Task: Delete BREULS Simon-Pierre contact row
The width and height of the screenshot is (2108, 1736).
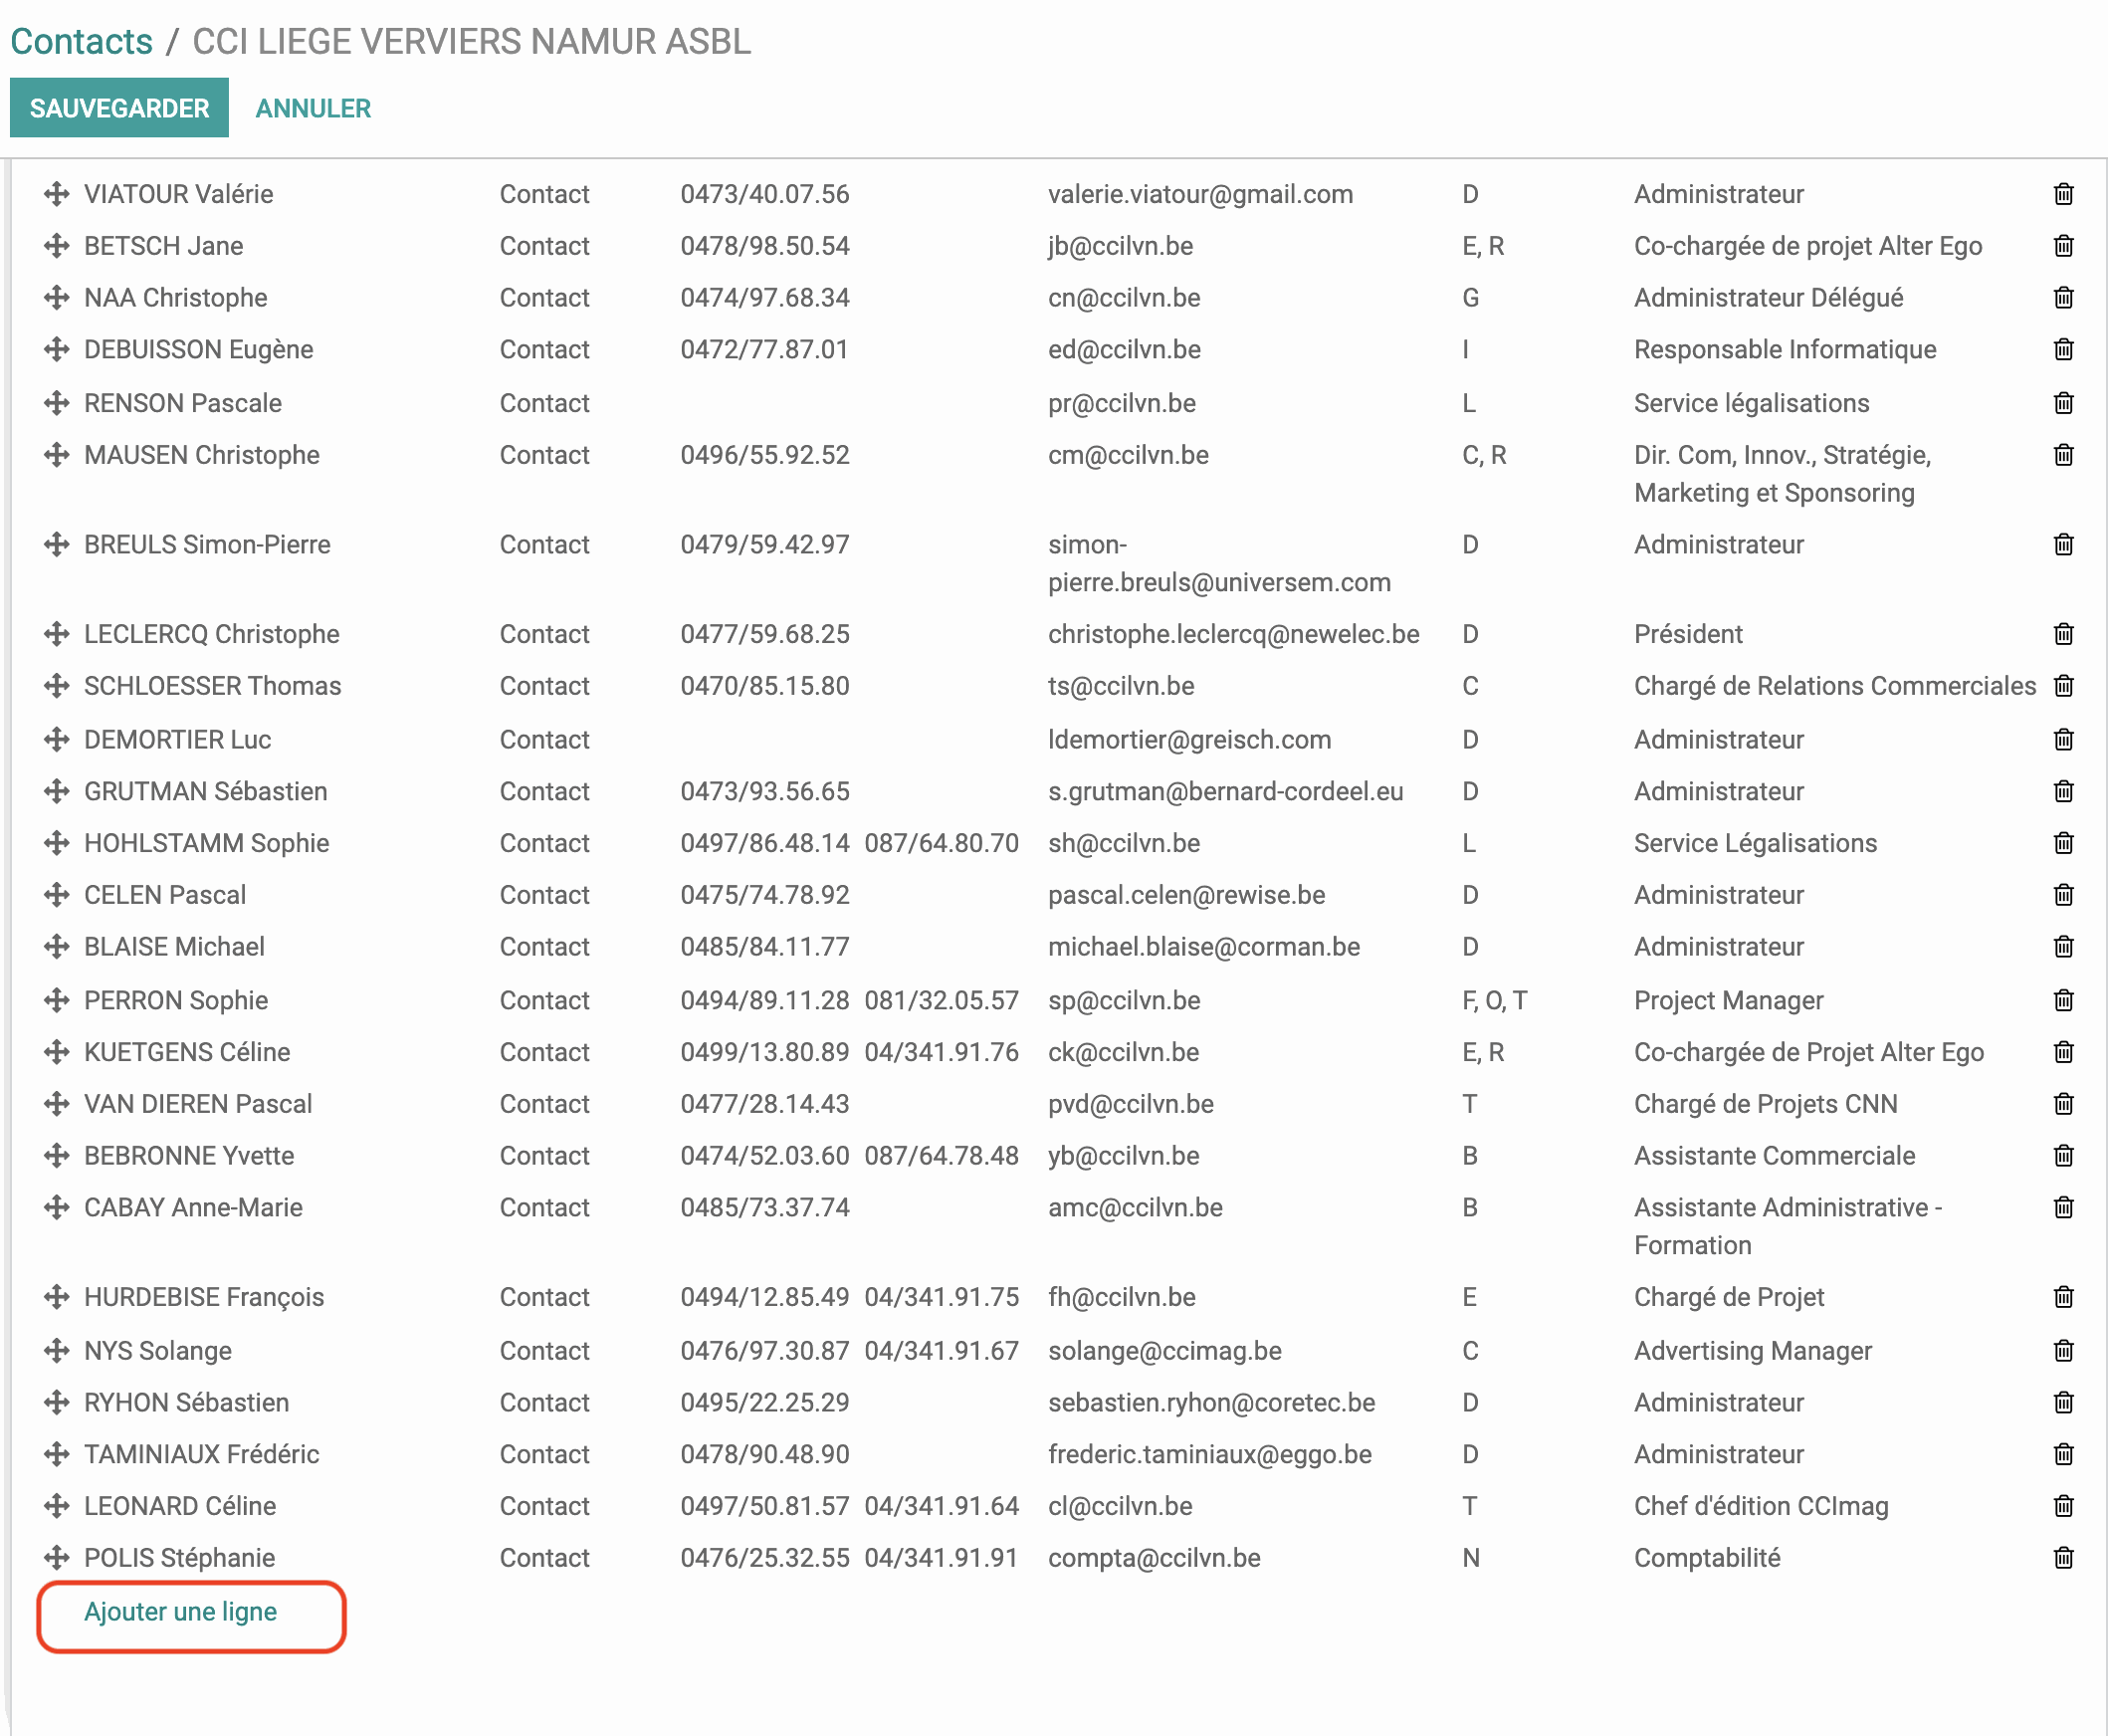Action: point(2063,545)
